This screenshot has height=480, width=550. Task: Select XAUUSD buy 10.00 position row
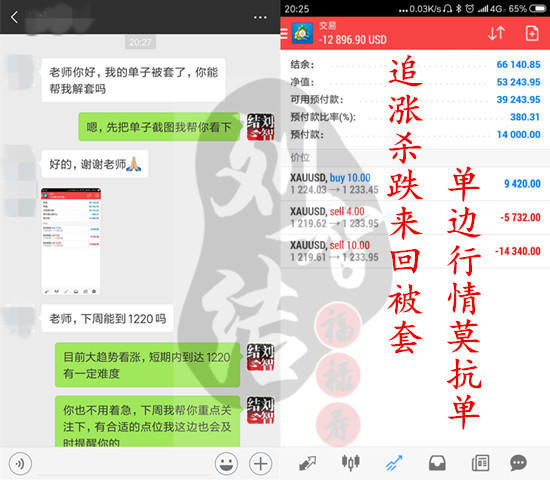click(x=415, y=184)
